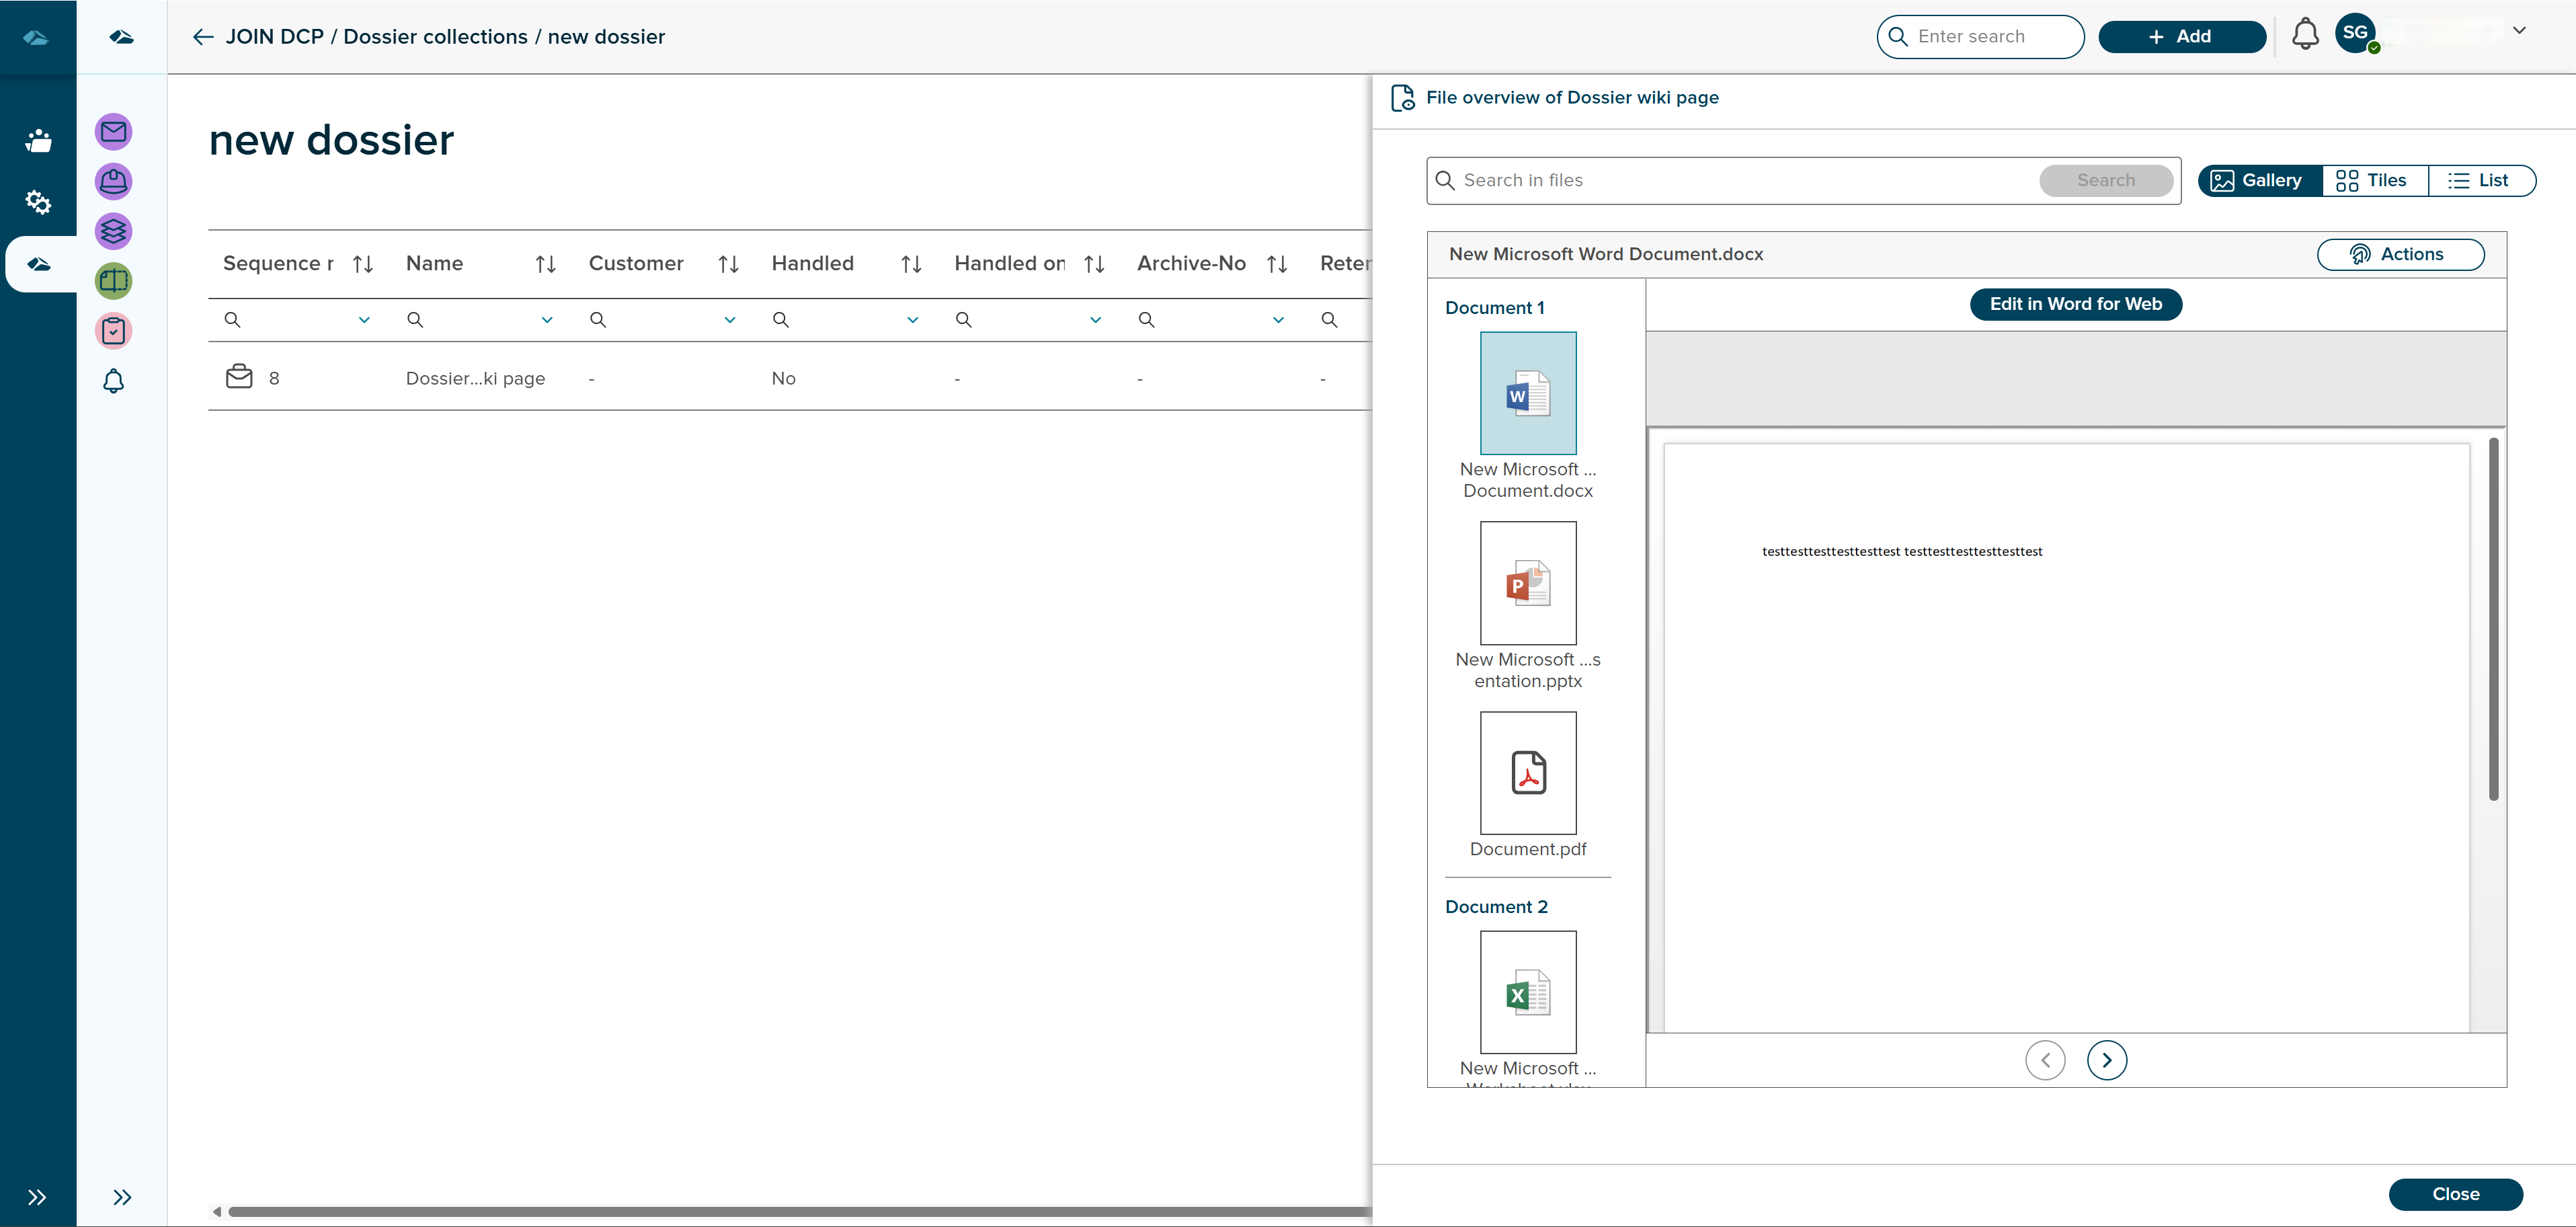Image resolution: width=2576 pixels, height=1227 pixels.
Task: Open the pink clipboard tasks sidebar icon
Action: coord(113,331)
